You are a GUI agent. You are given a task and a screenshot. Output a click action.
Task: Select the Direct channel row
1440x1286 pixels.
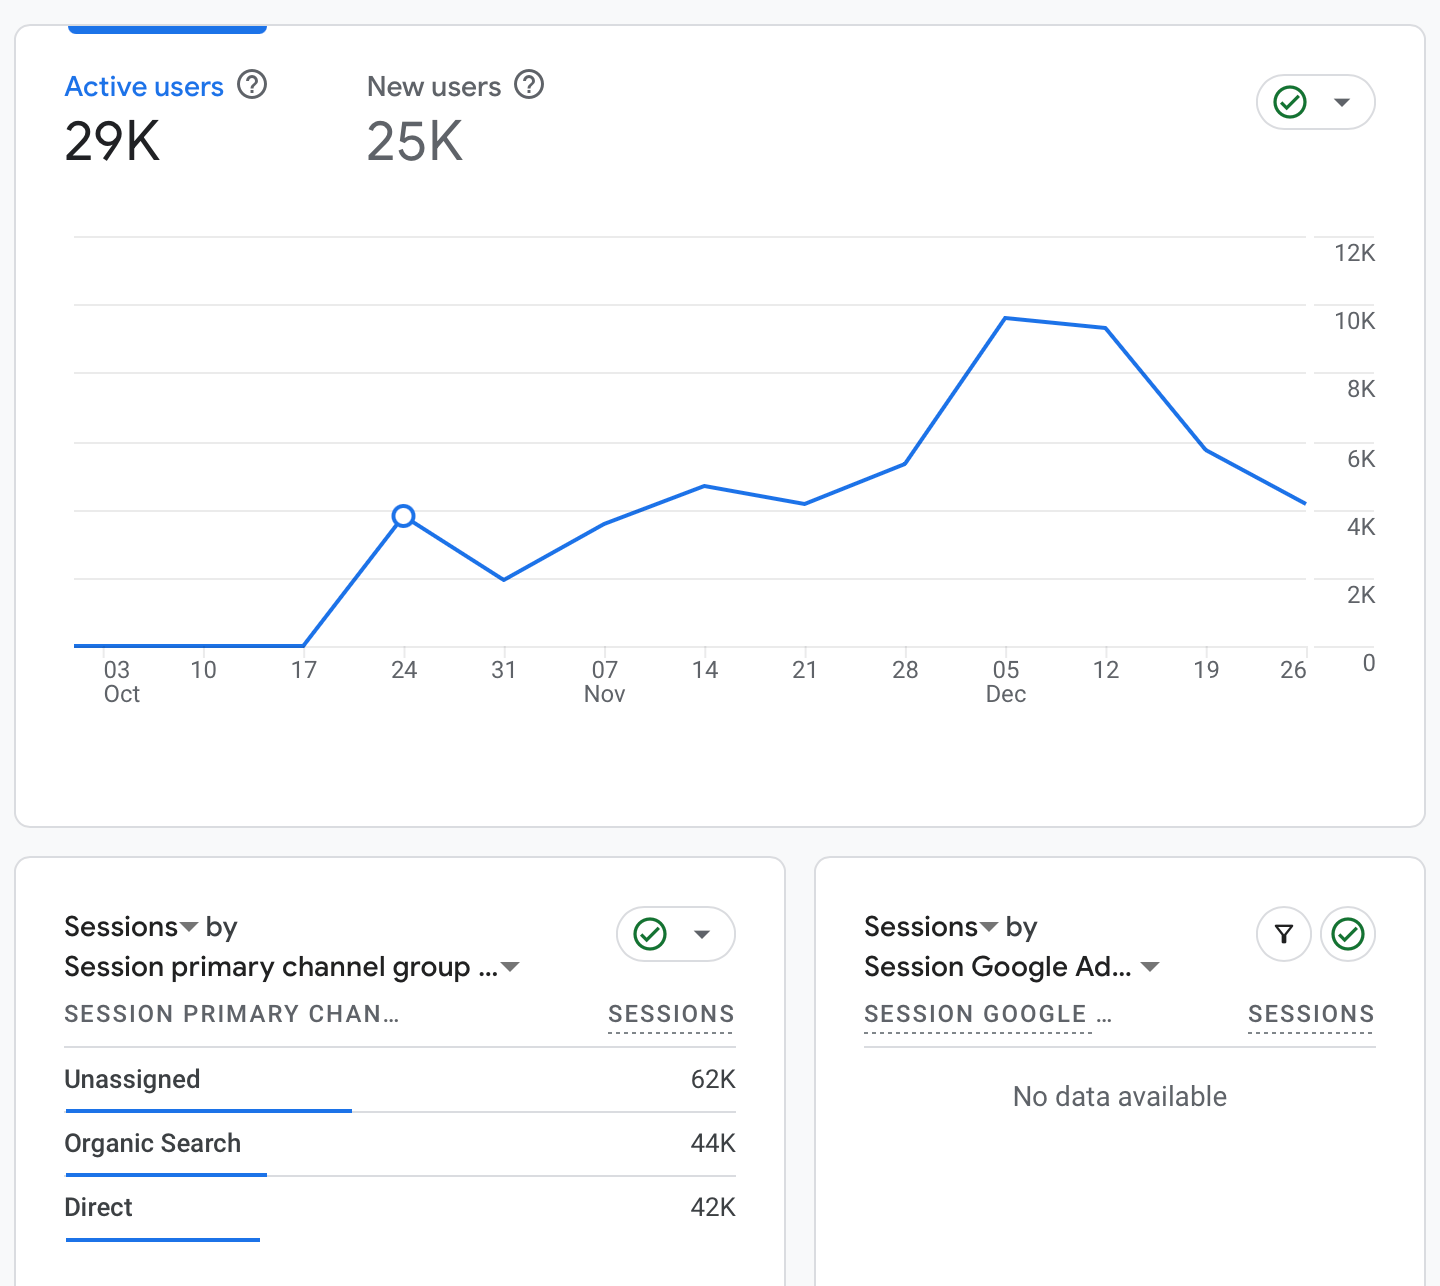point(98,1207)
